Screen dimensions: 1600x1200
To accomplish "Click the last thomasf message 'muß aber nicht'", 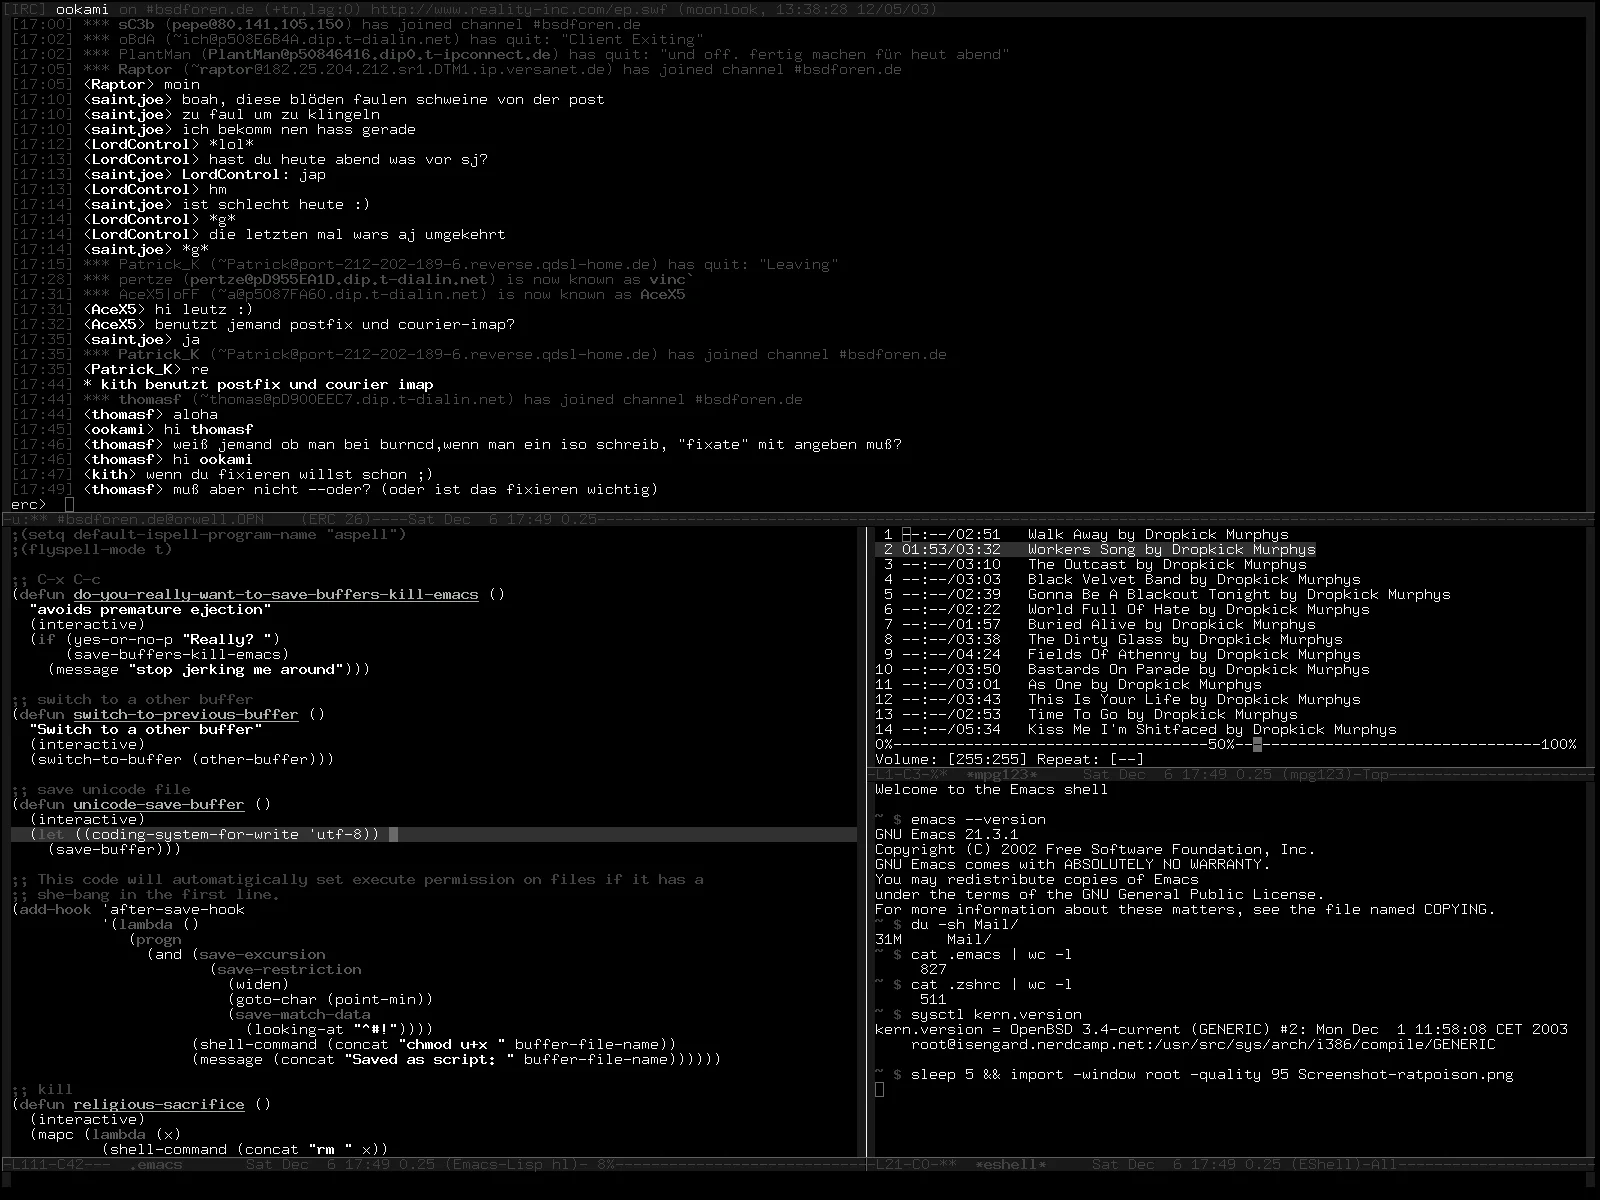I will tap(371, 489).
